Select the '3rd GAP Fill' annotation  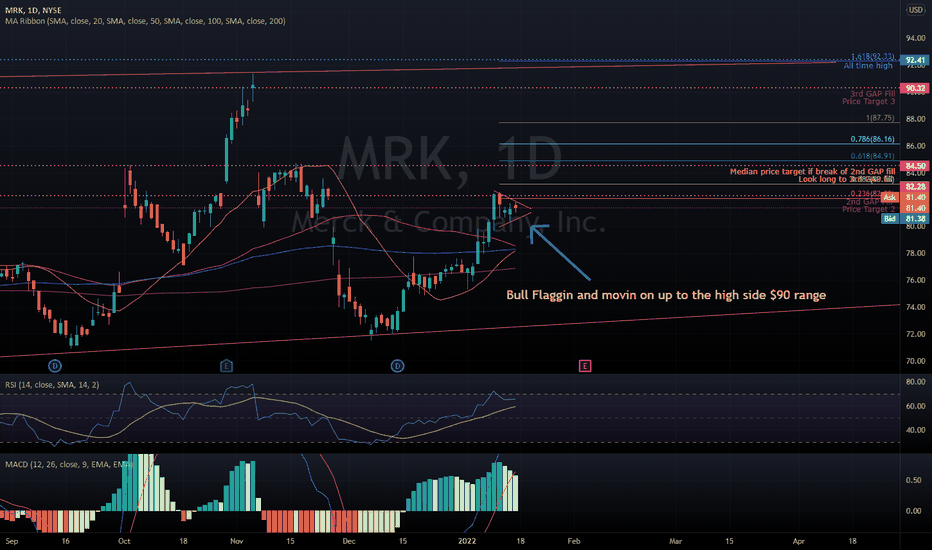coord(872,93)
